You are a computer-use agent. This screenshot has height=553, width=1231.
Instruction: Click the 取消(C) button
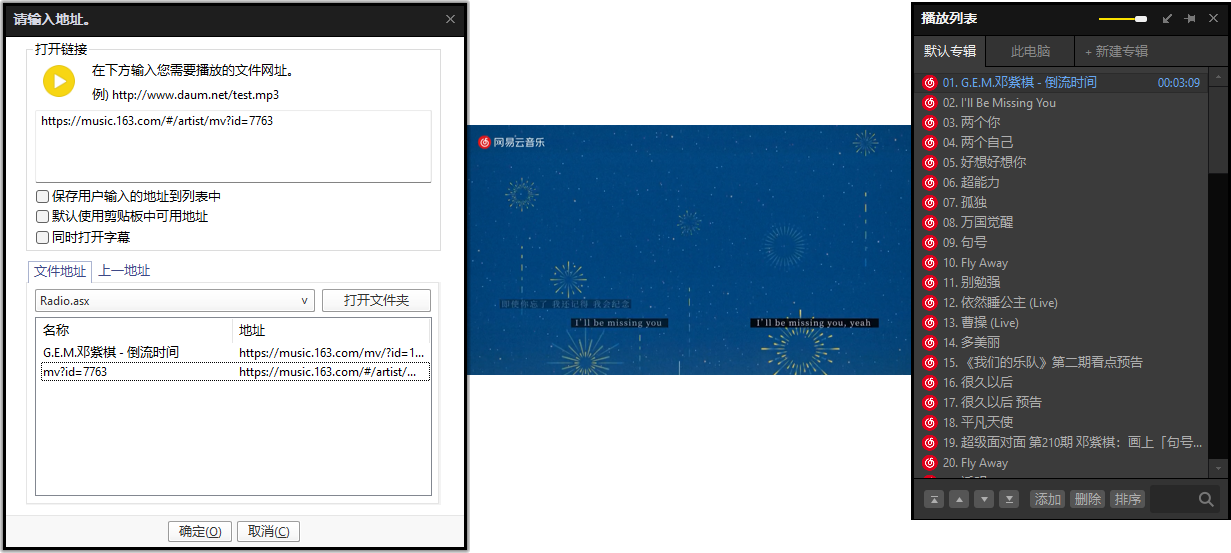click(268, 532)
